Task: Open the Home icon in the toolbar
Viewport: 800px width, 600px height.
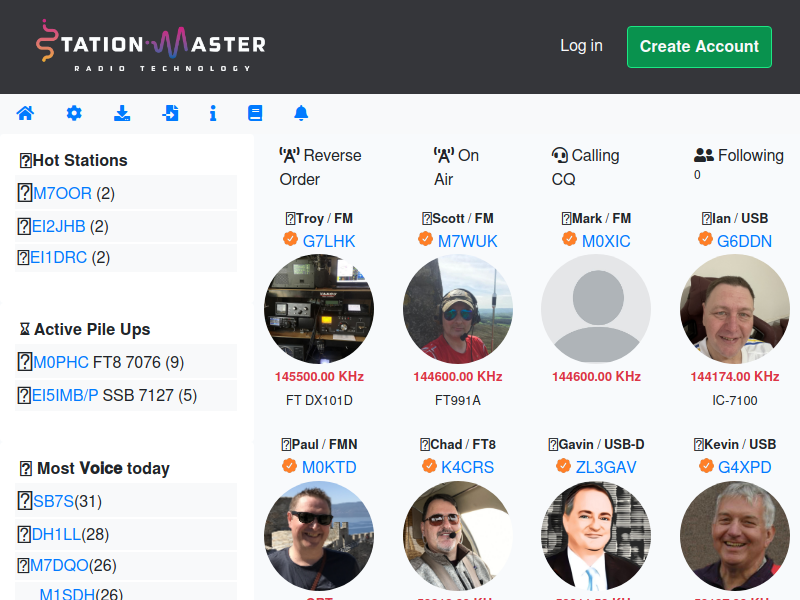Action: coord(25,113)
